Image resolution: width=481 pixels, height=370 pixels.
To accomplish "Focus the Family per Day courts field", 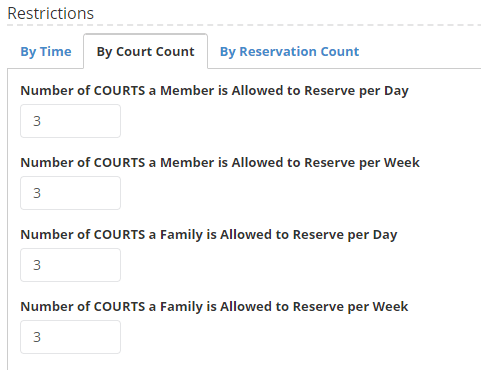I will (70, 265).
